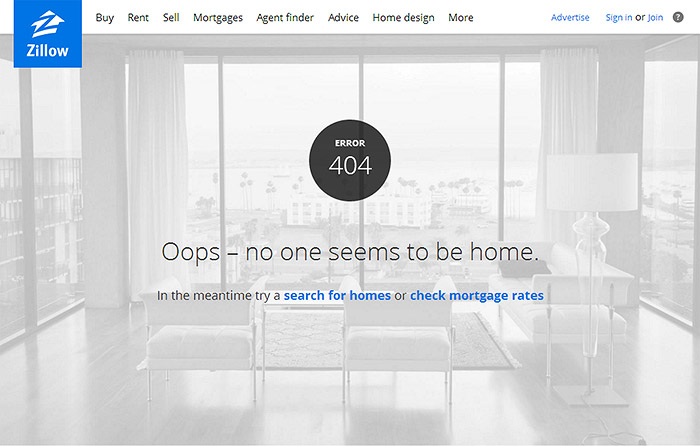Follow the check mortgage rates link
This screenshot has height=446, width=700.
click(477, 296)
